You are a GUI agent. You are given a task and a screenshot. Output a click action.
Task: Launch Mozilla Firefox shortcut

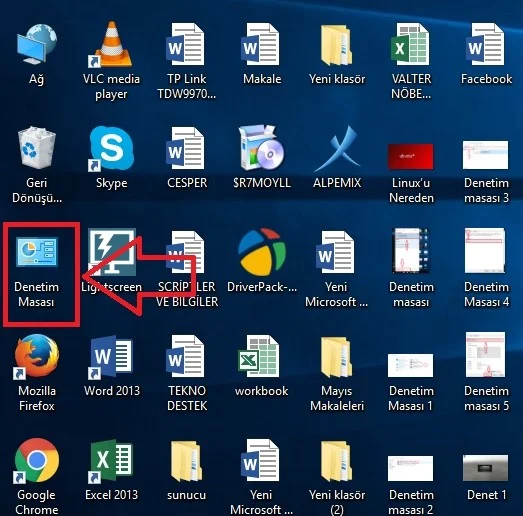(x=37, y=356)
